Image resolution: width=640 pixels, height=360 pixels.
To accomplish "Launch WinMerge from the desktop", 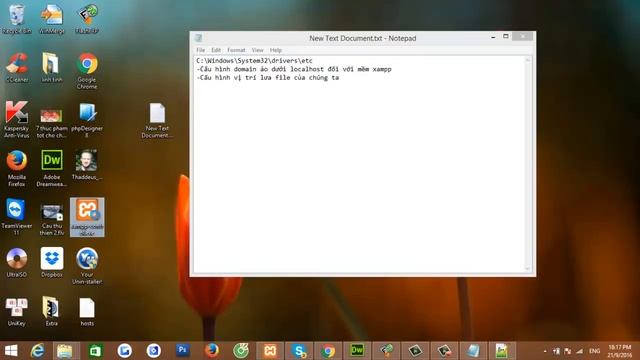I will coord(52,19).
